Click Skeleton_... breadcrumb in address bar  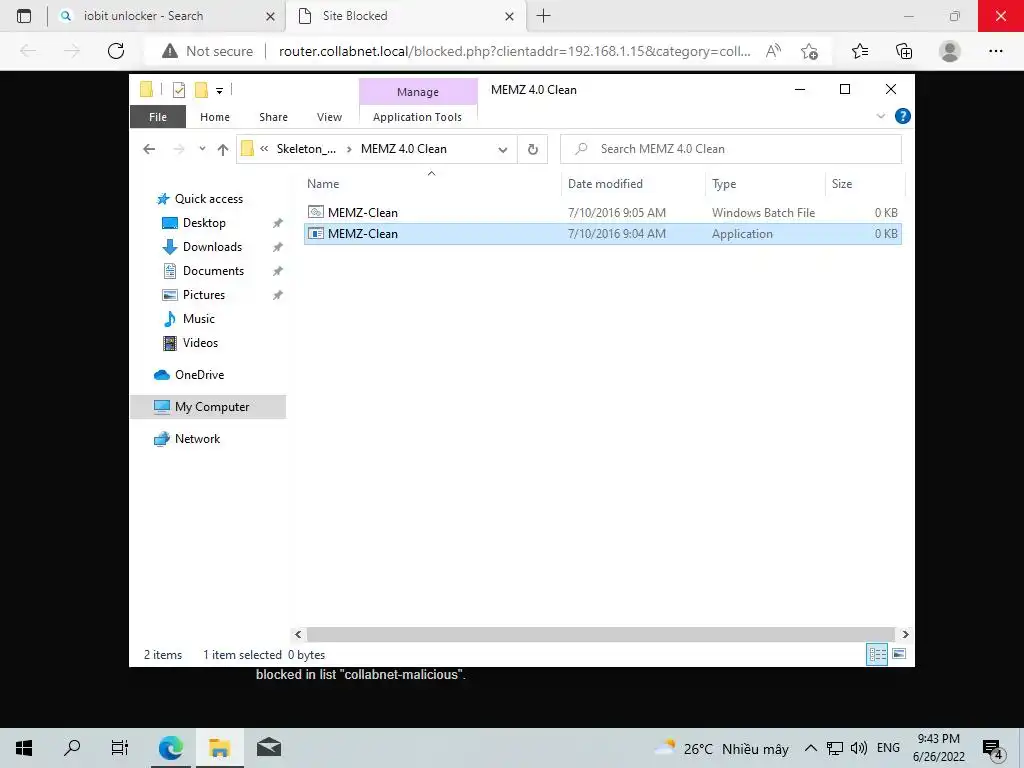point(306,149)
